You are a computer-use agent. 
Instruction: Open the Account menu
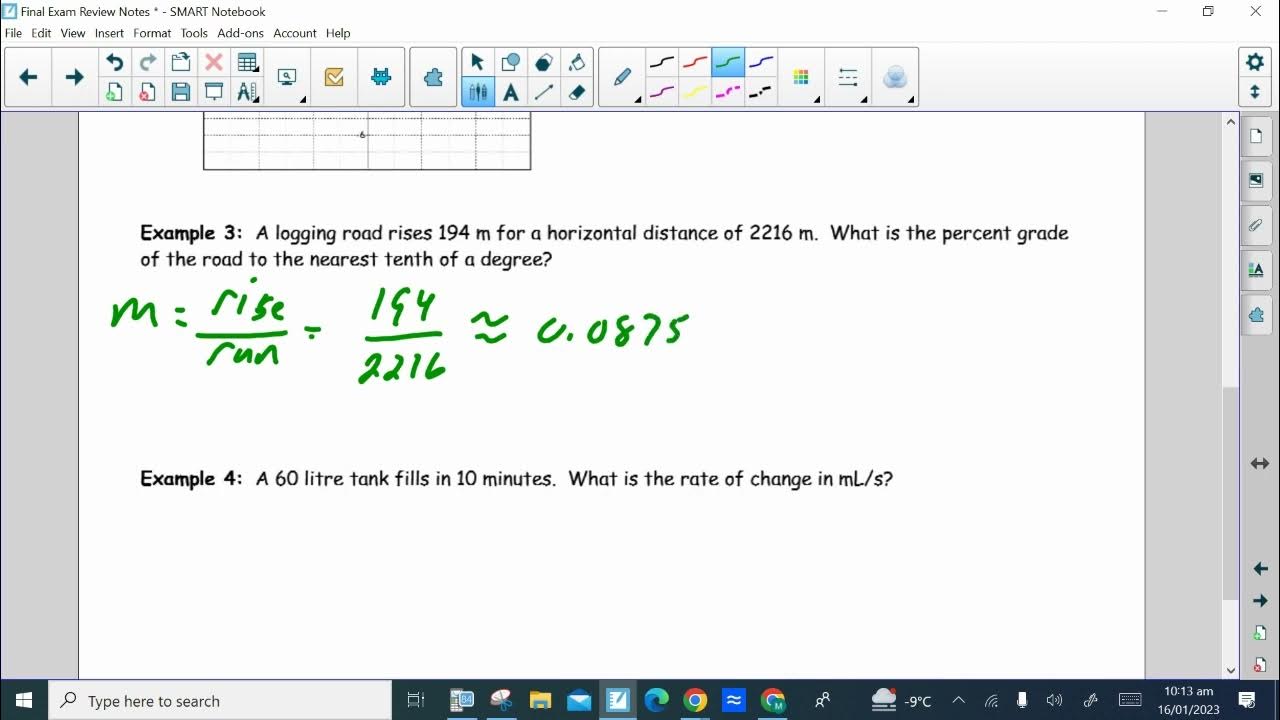(x=295, y=33)
